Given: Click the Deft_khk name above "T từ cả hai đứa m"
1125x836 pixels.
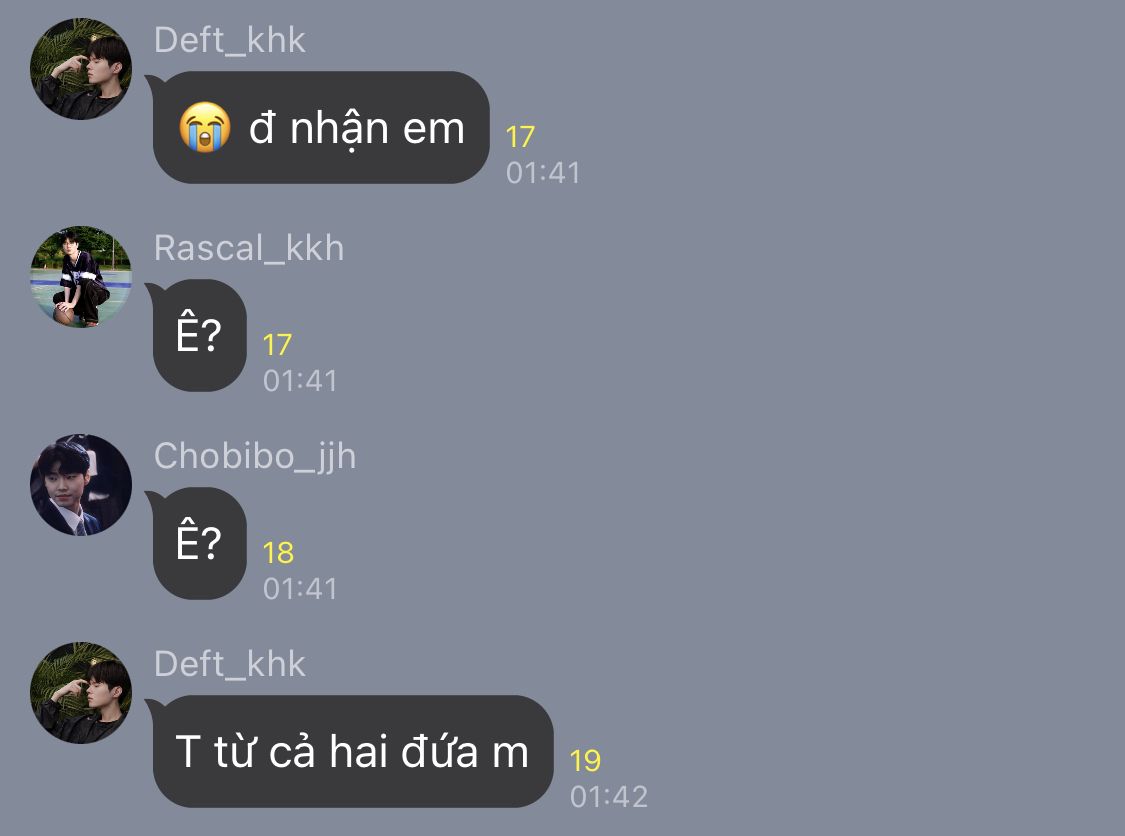Looking at the screenshot, I should [x=230, y=664].
